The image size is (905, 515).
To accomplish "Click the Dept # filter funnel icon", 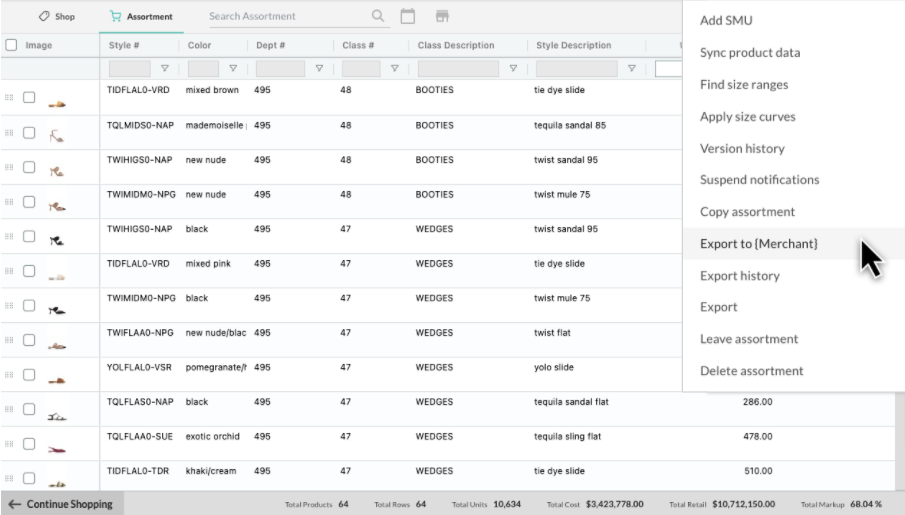I will tap(319, 69).
